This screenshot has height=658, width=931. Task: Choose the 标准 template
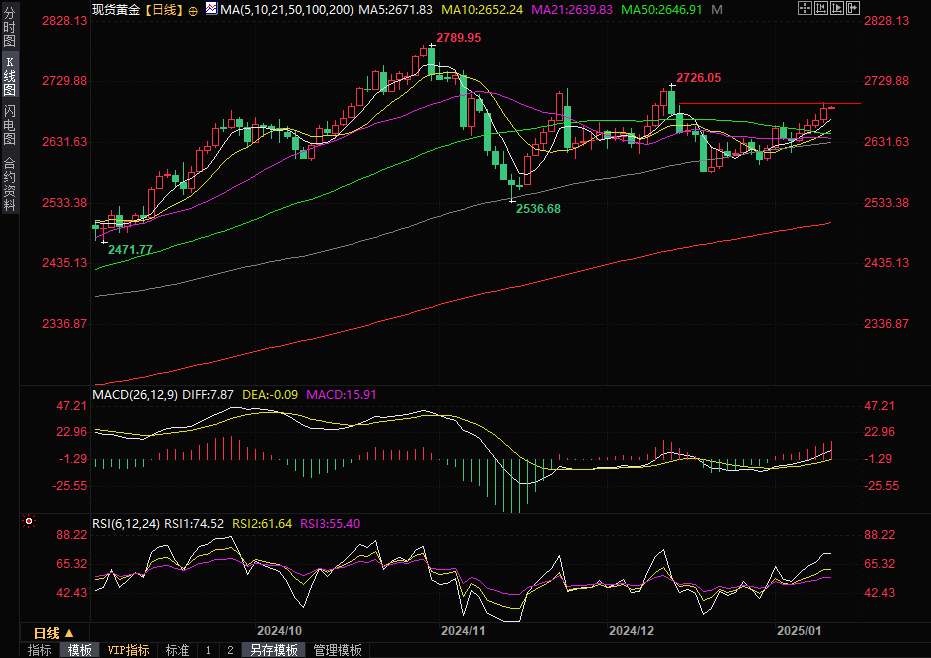[x=177, y=650]
